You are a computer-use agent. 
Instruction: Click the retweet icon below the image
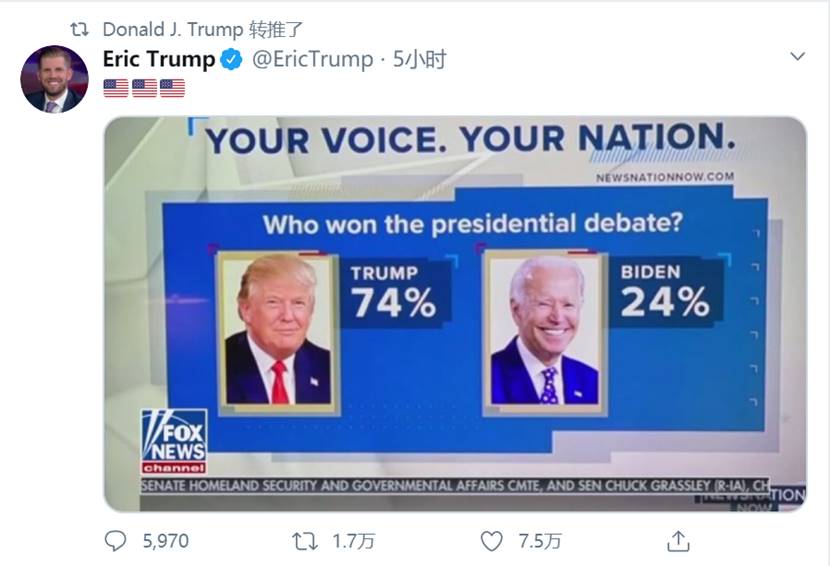[304, 541]
